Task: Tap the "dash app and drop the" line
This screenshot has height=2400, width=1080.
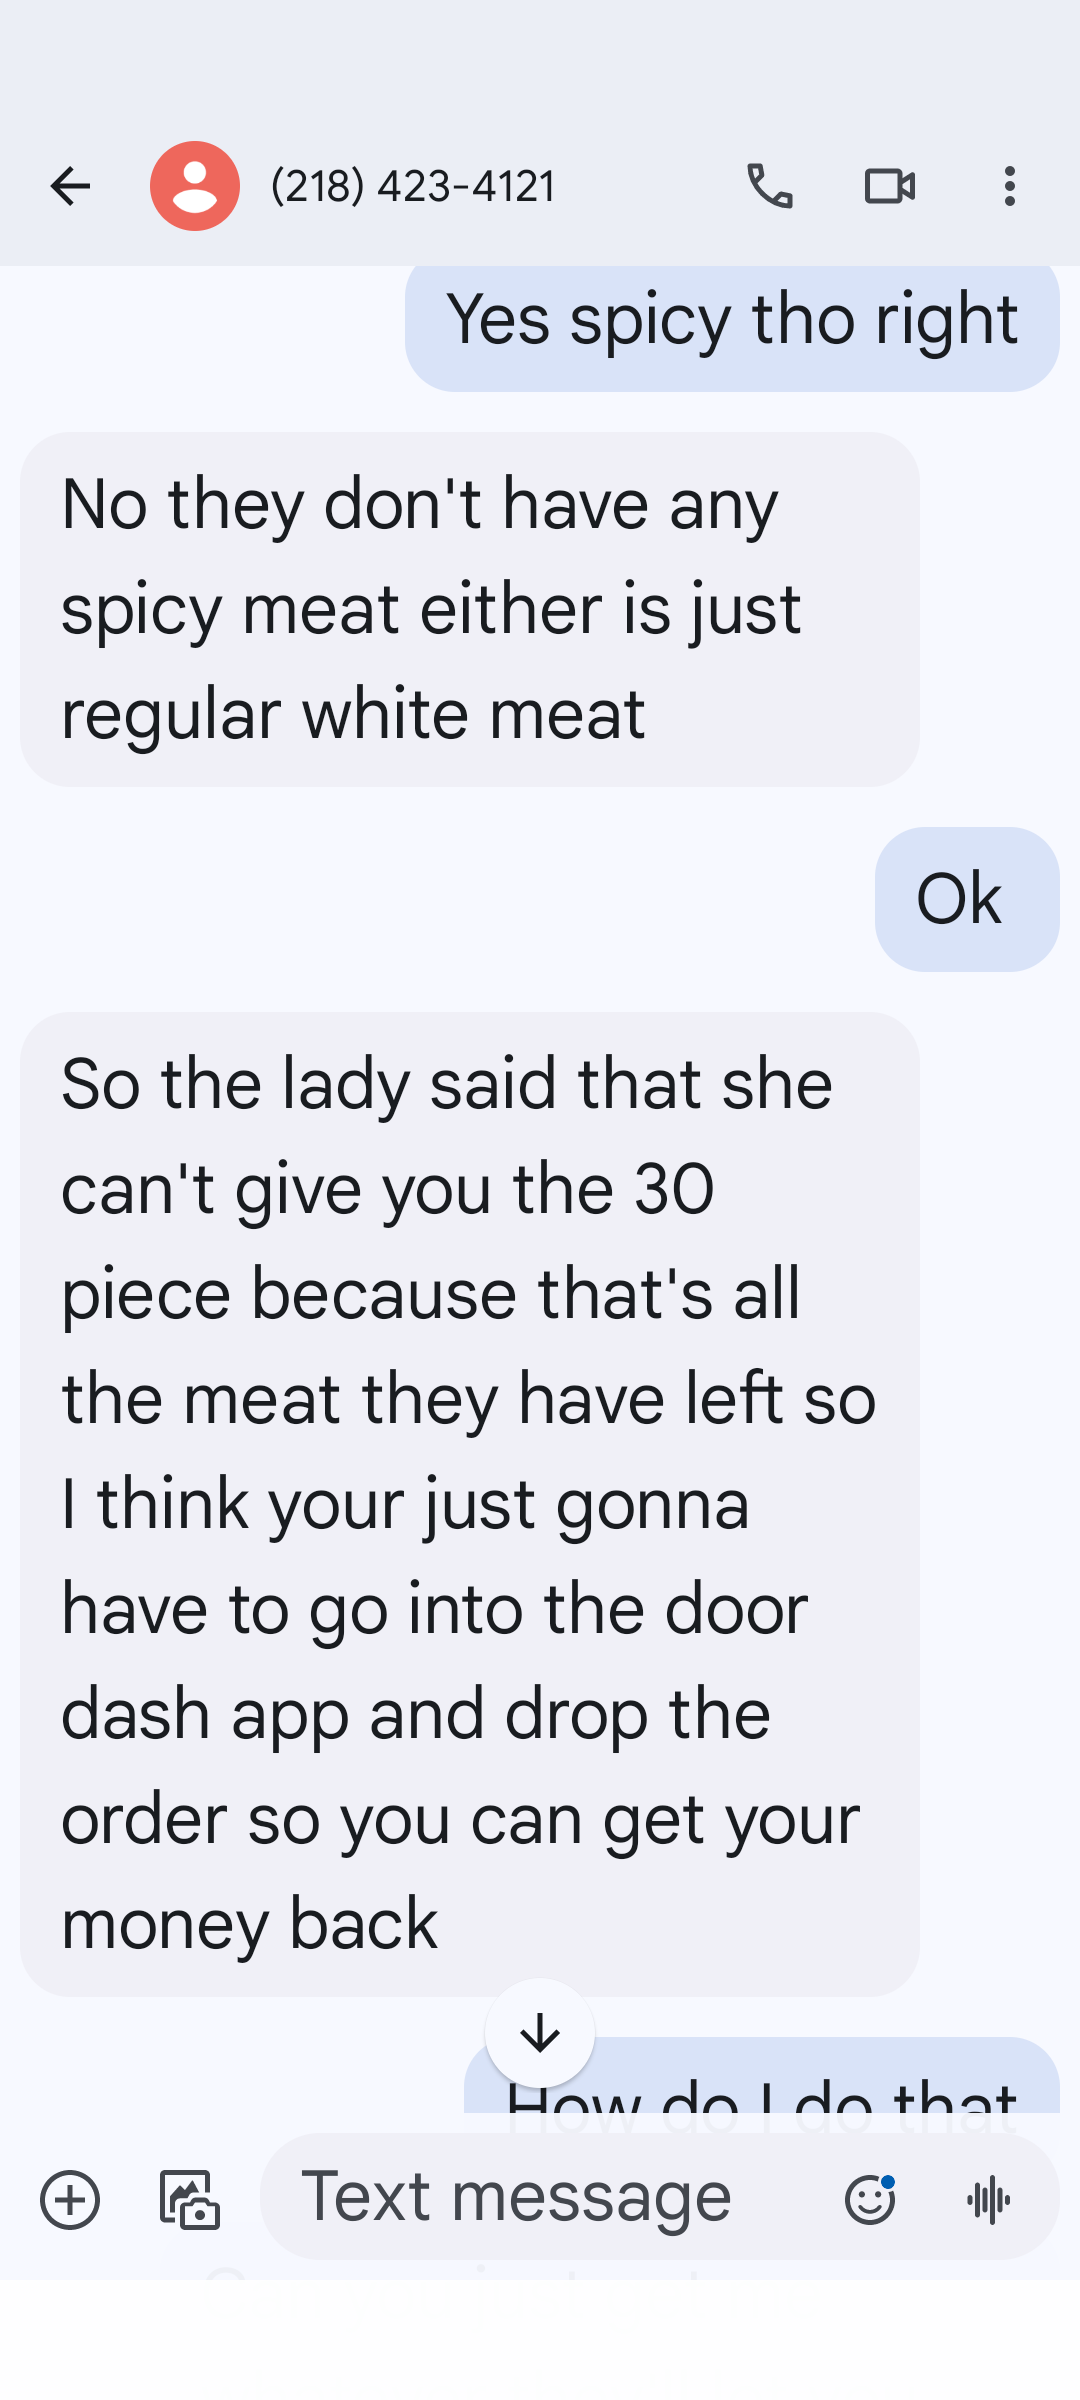Action: [x=416, y=1714]
